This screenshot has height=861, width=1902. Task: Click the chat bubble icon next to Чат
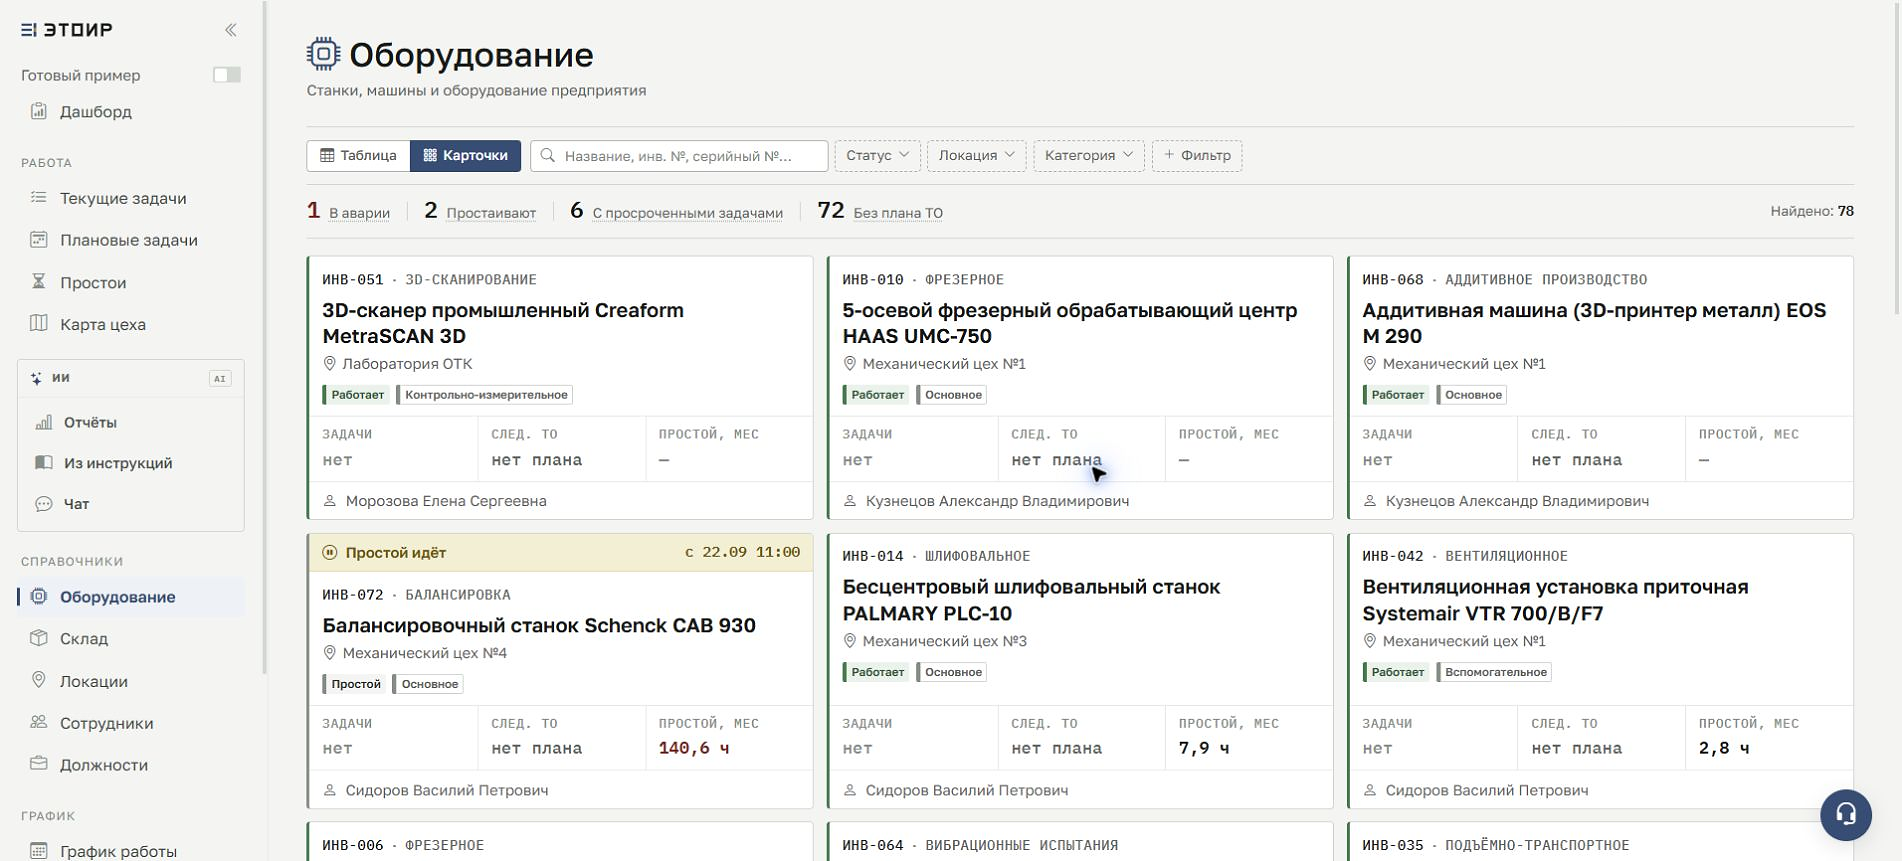tap(44, 504)
